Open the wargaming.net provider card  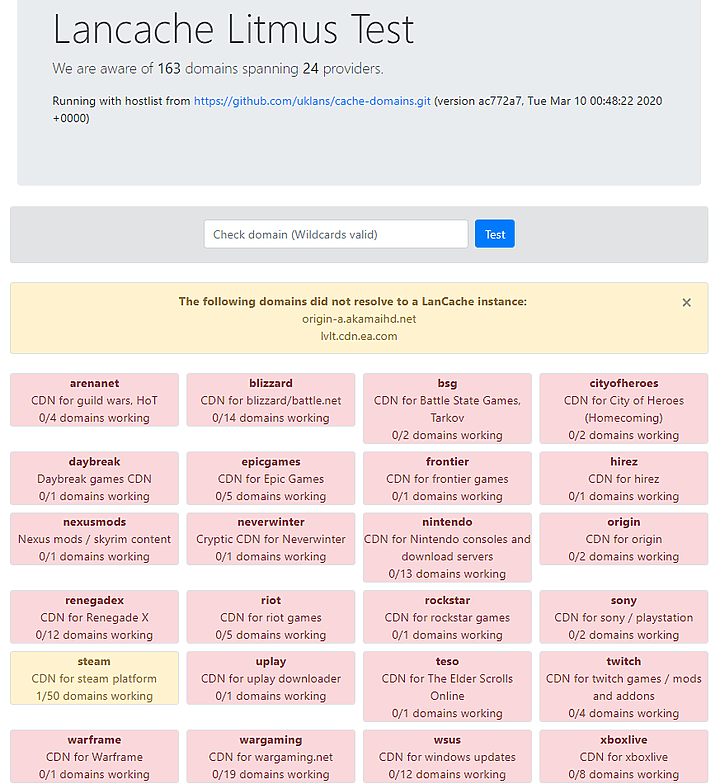click(271, 756)
